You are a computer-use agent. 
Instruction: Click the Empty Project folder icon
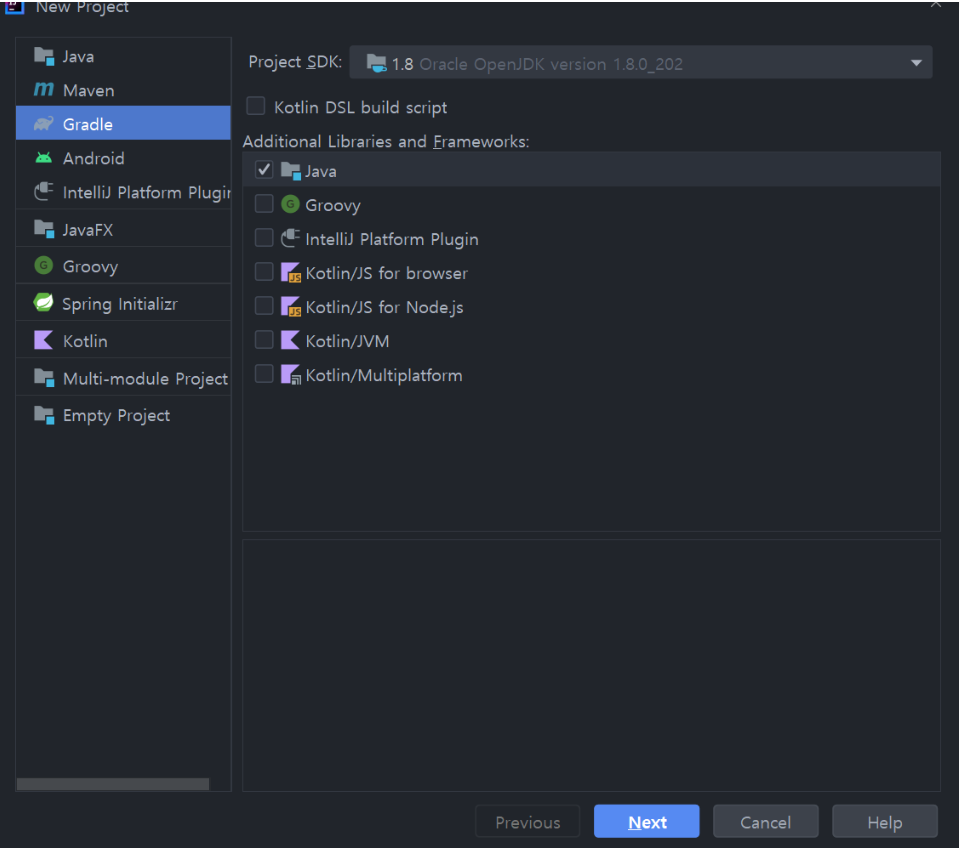(x=44, y=415)
